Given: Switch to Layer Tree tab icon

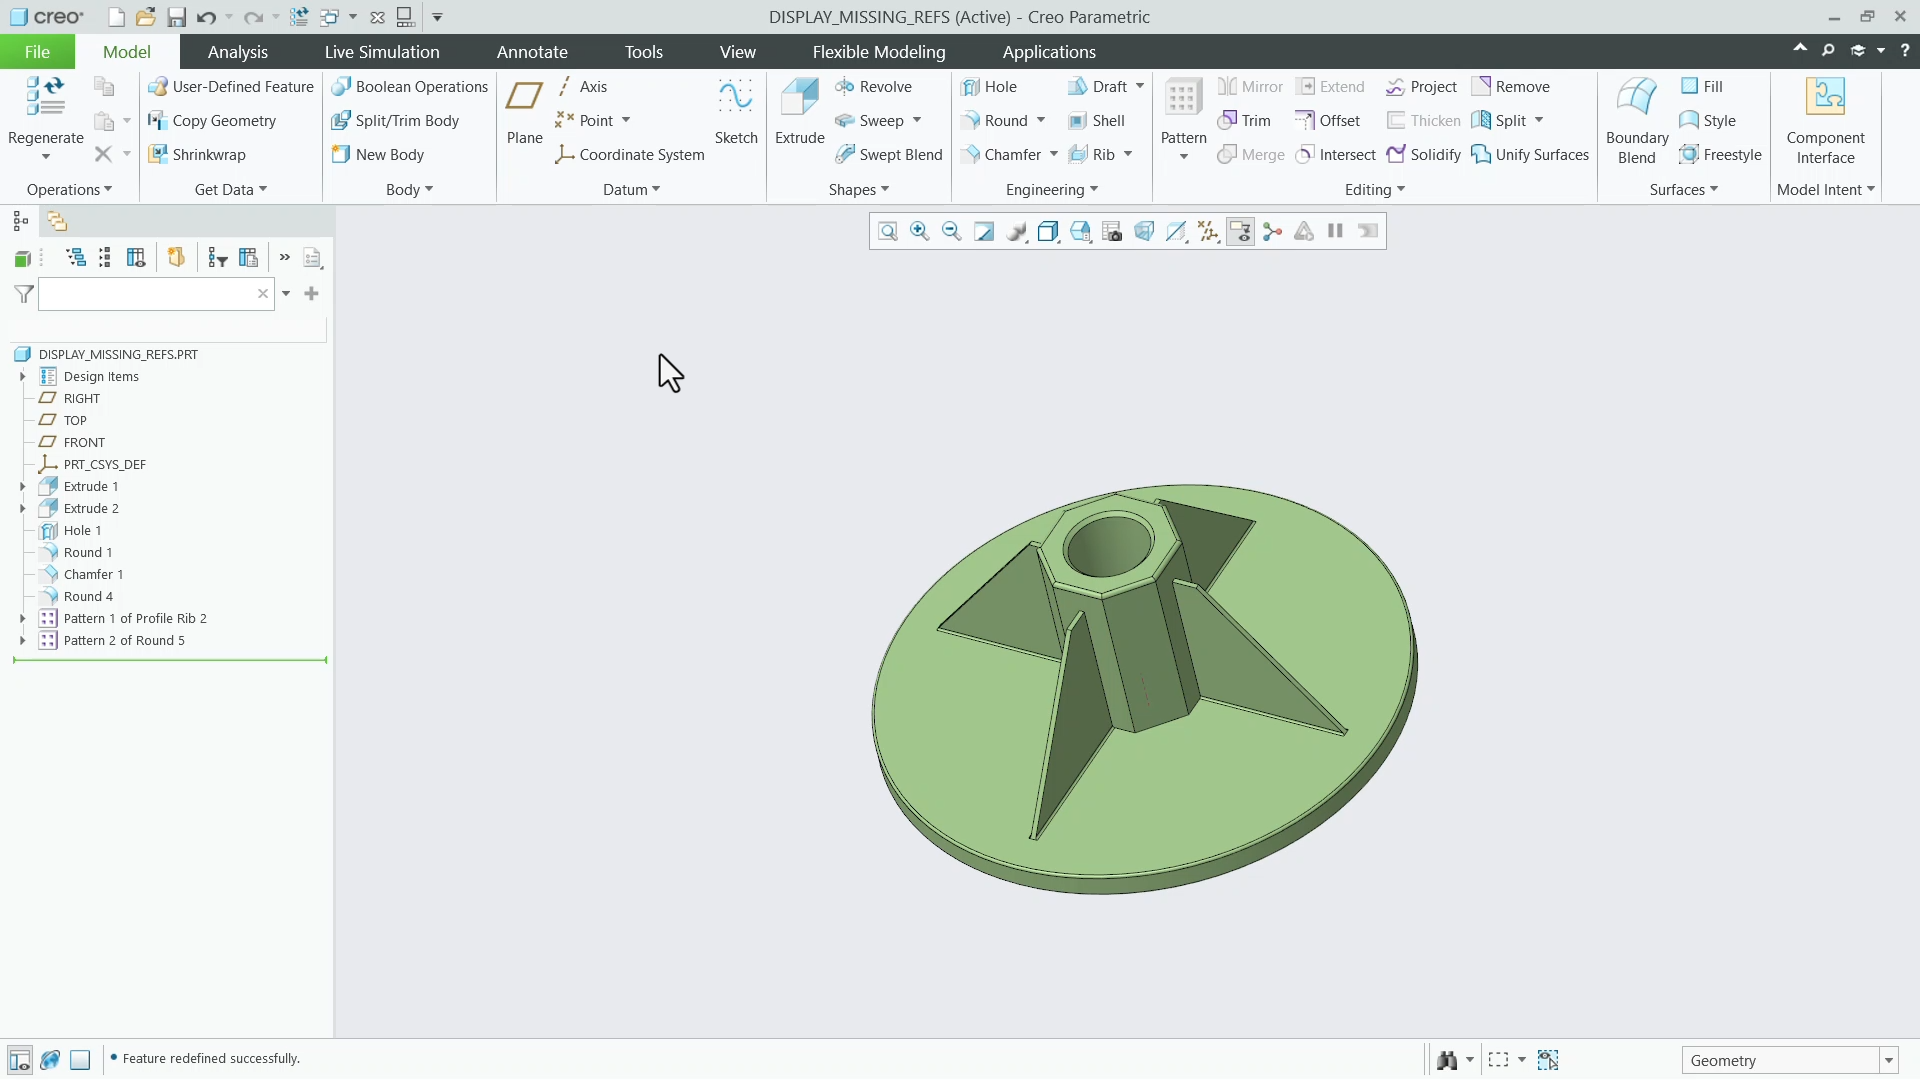Looking at the screenshot, I should (x=57, y=221).
